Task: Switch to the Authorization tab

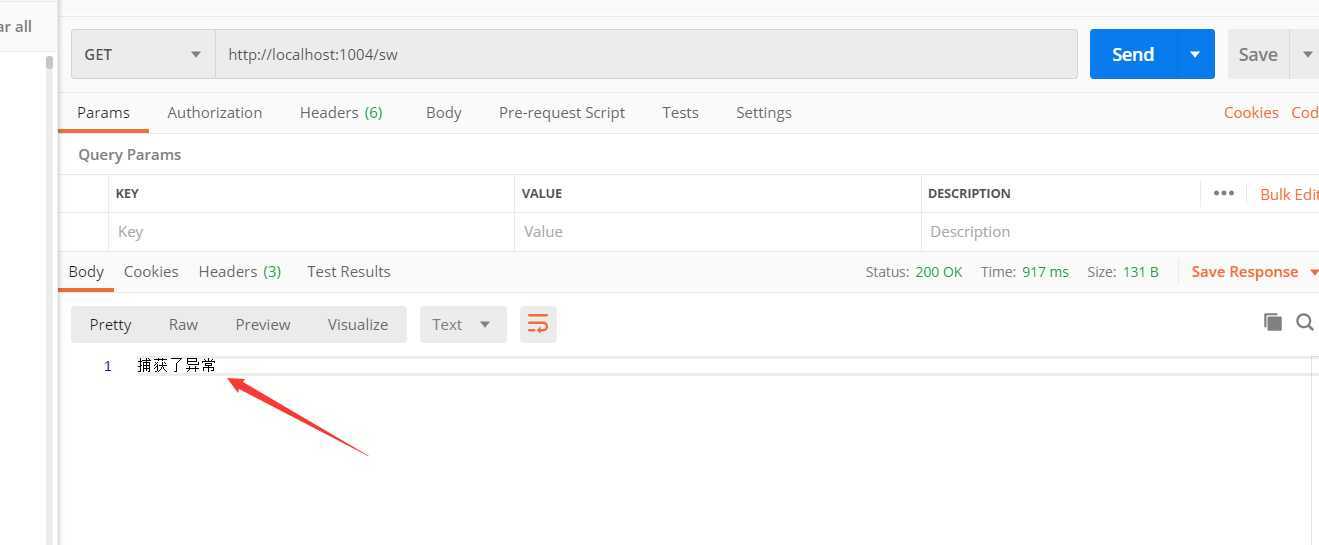Action: click(x=214, y=113)
